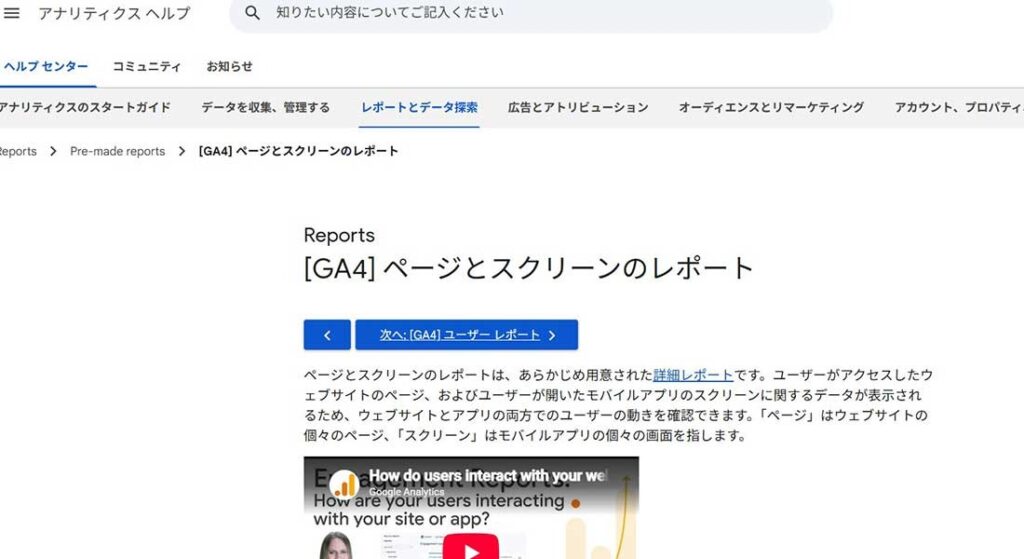Switch to the コミュニティ tab
The image size is (1024, 559).
(147, 67)
